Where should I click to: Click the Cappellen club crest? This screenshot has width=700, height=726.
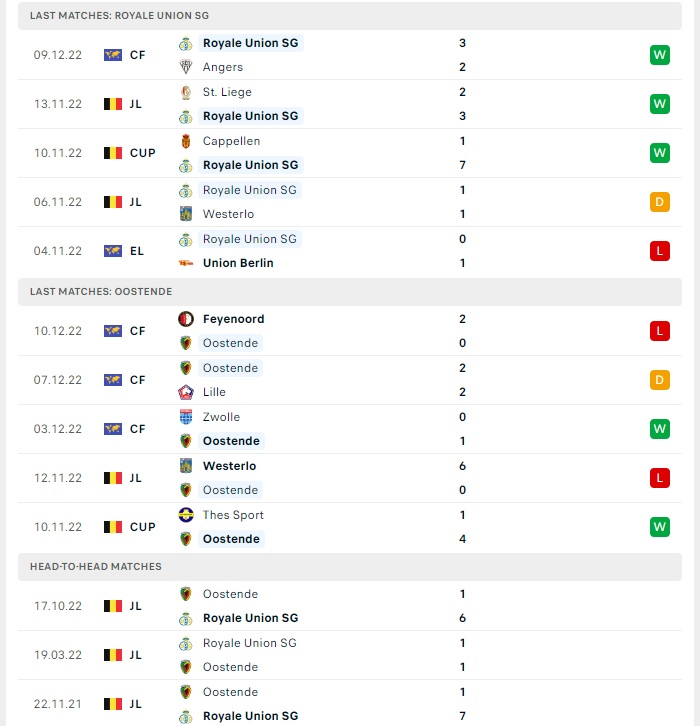[x=186, y=141]
